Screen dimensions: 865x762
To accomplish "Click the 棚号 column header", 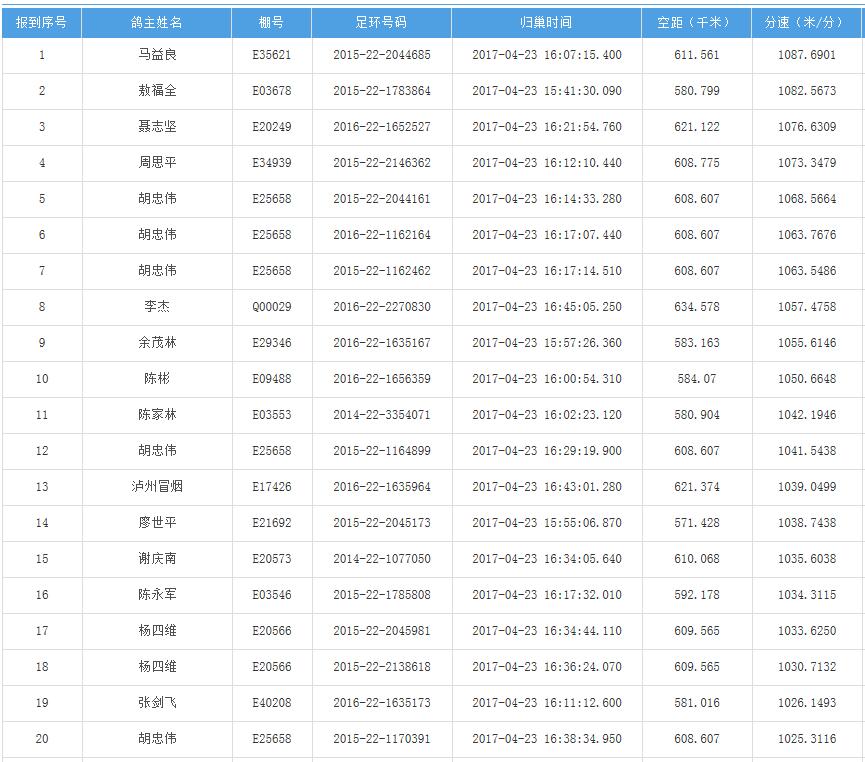I will 271,22.
